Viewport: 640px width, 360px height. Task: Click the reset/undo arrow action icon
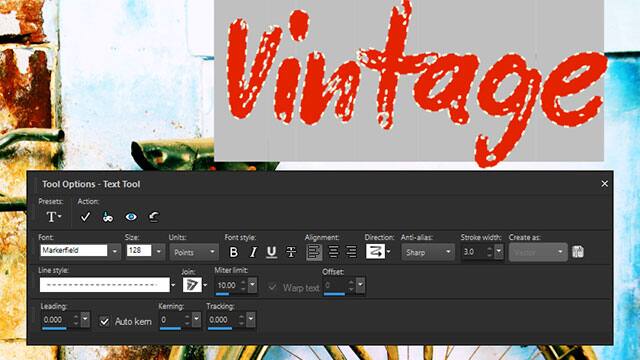click(x=154, y=217)
